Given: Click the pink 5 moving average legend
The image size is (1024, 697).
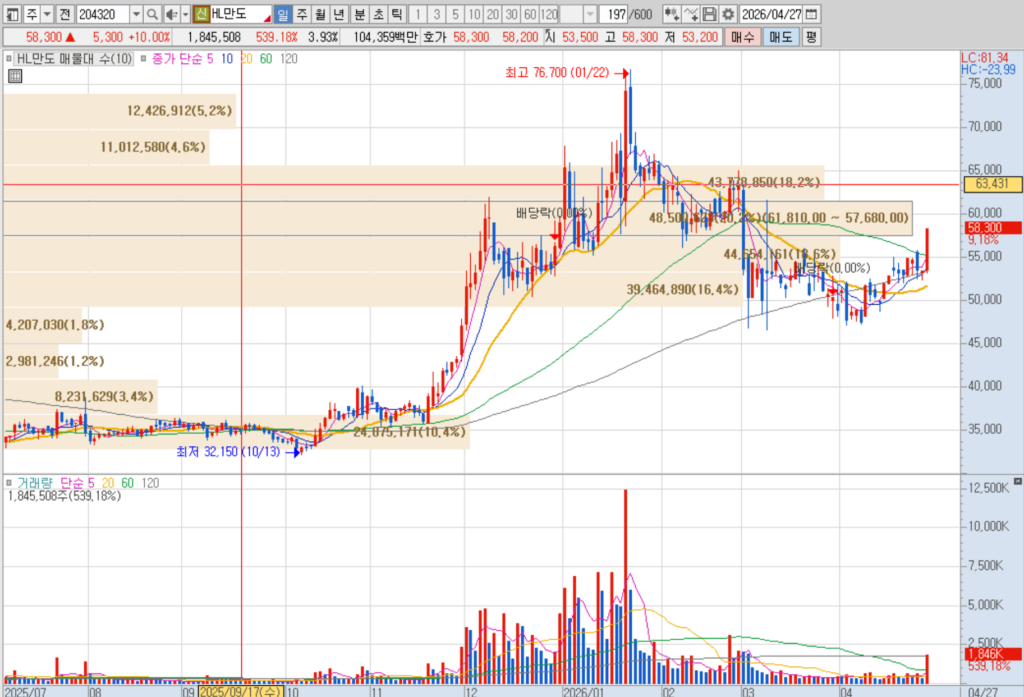Looking at the screenshot, I should click(x=210, y=59).
